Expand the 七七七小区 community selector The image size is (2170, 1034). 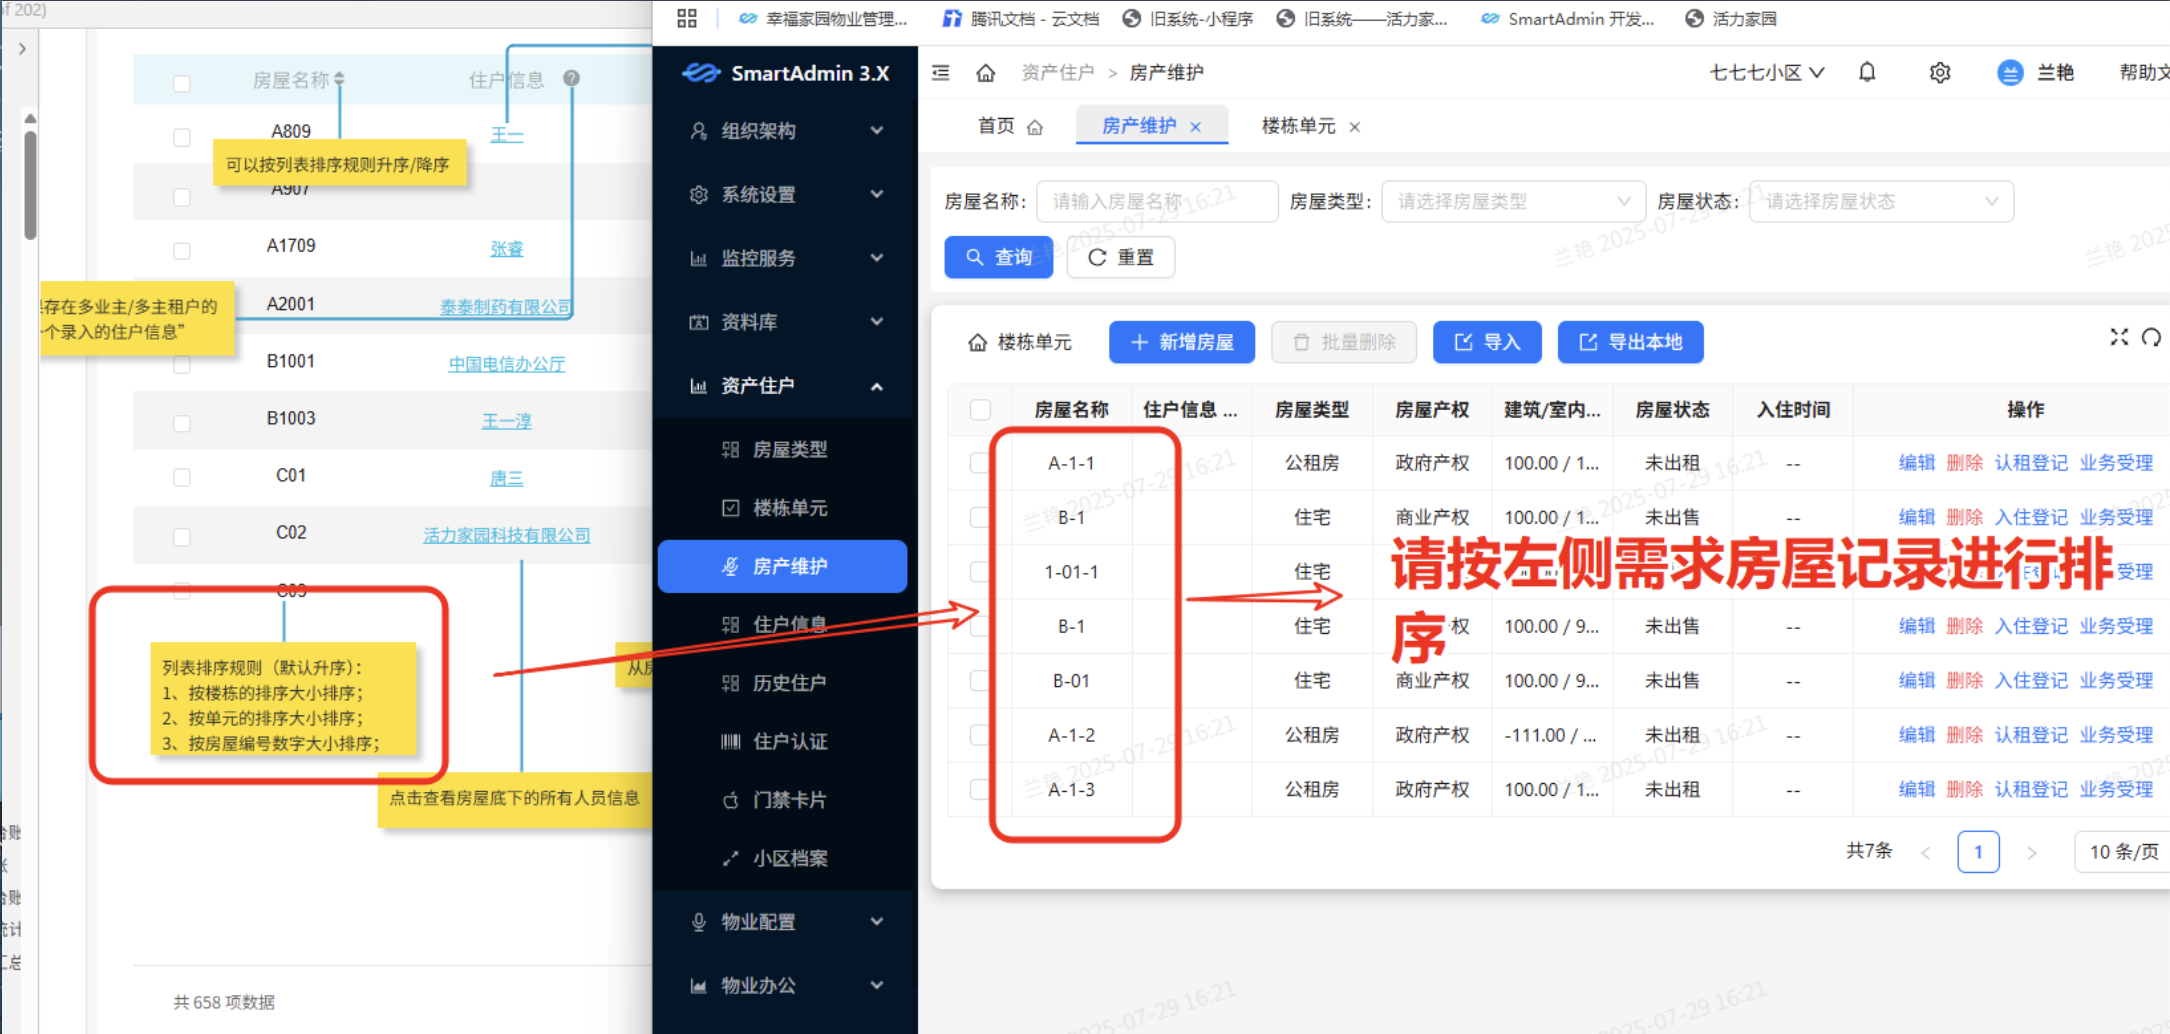click(1766, 73)
